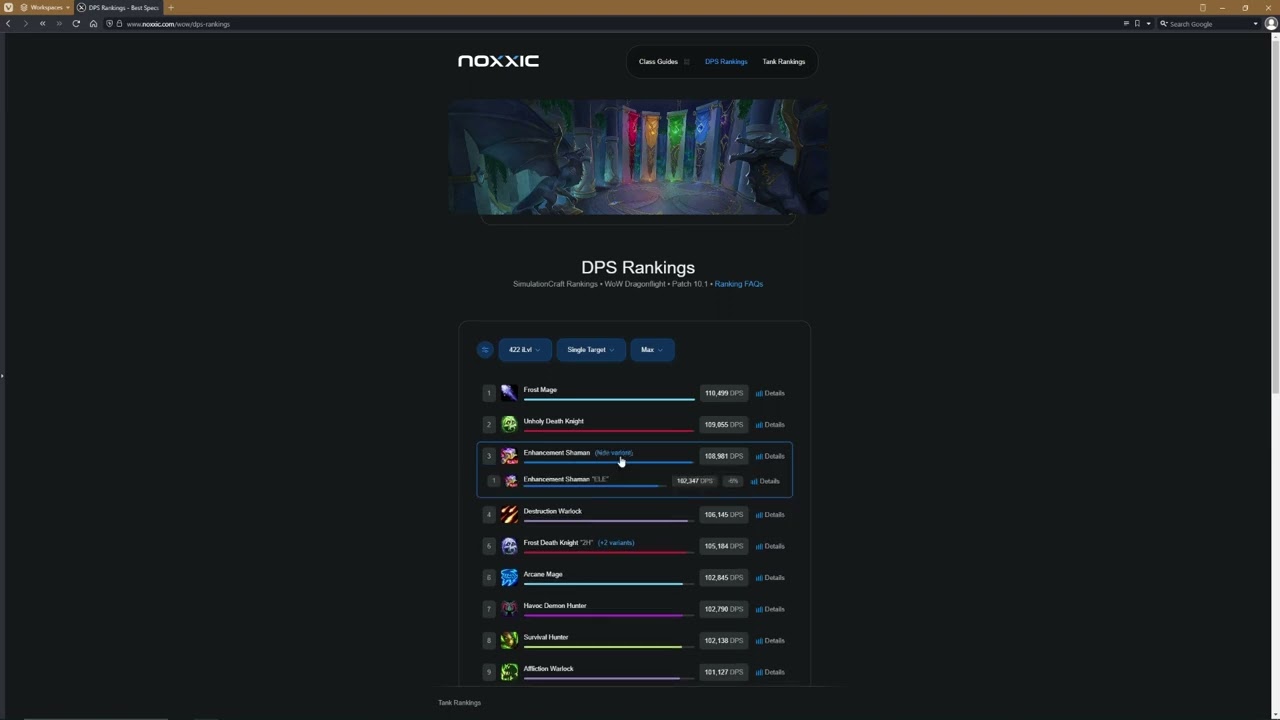Open Details for Havoc Demon Hunter
This screenshot has width=1280, height=720.
(x=770, y=609)
